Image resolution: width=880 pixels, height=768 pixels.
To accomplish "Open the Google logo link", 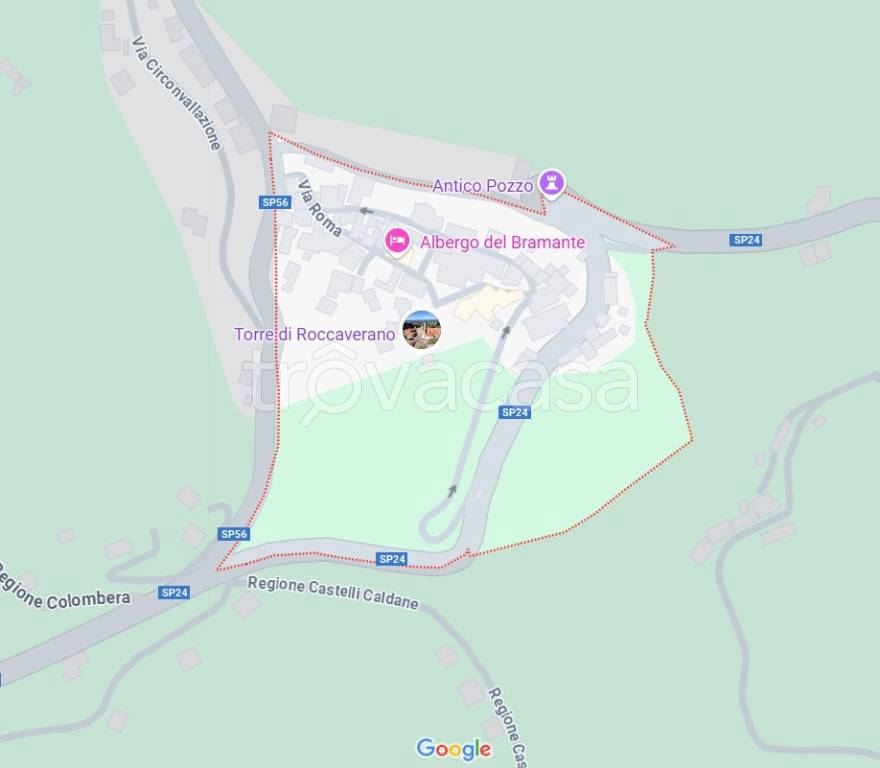I will click(453, 749).
